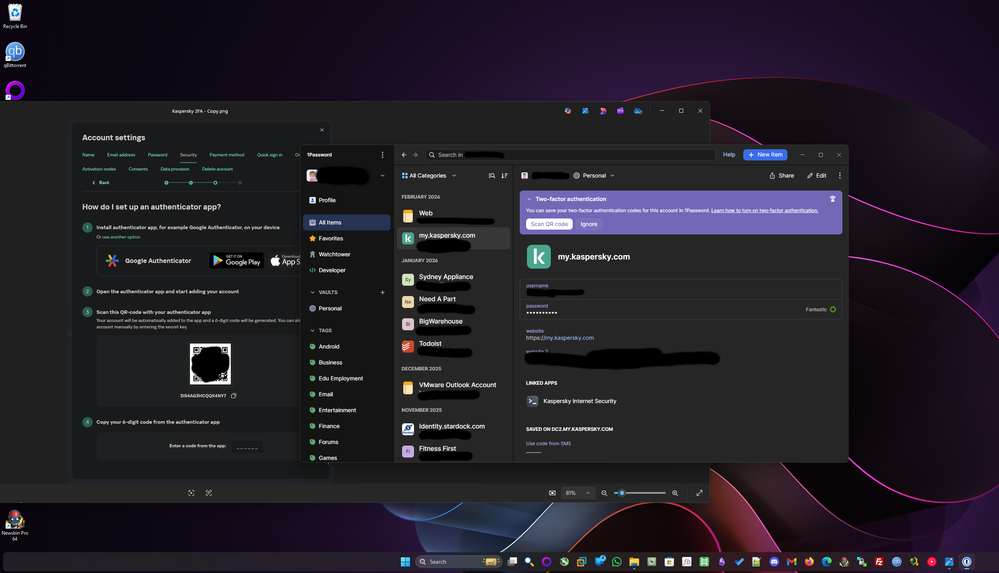This screenshot has height=573, width=999.
Task: Open the Developer section in sidebar
Action: point(332,270)
